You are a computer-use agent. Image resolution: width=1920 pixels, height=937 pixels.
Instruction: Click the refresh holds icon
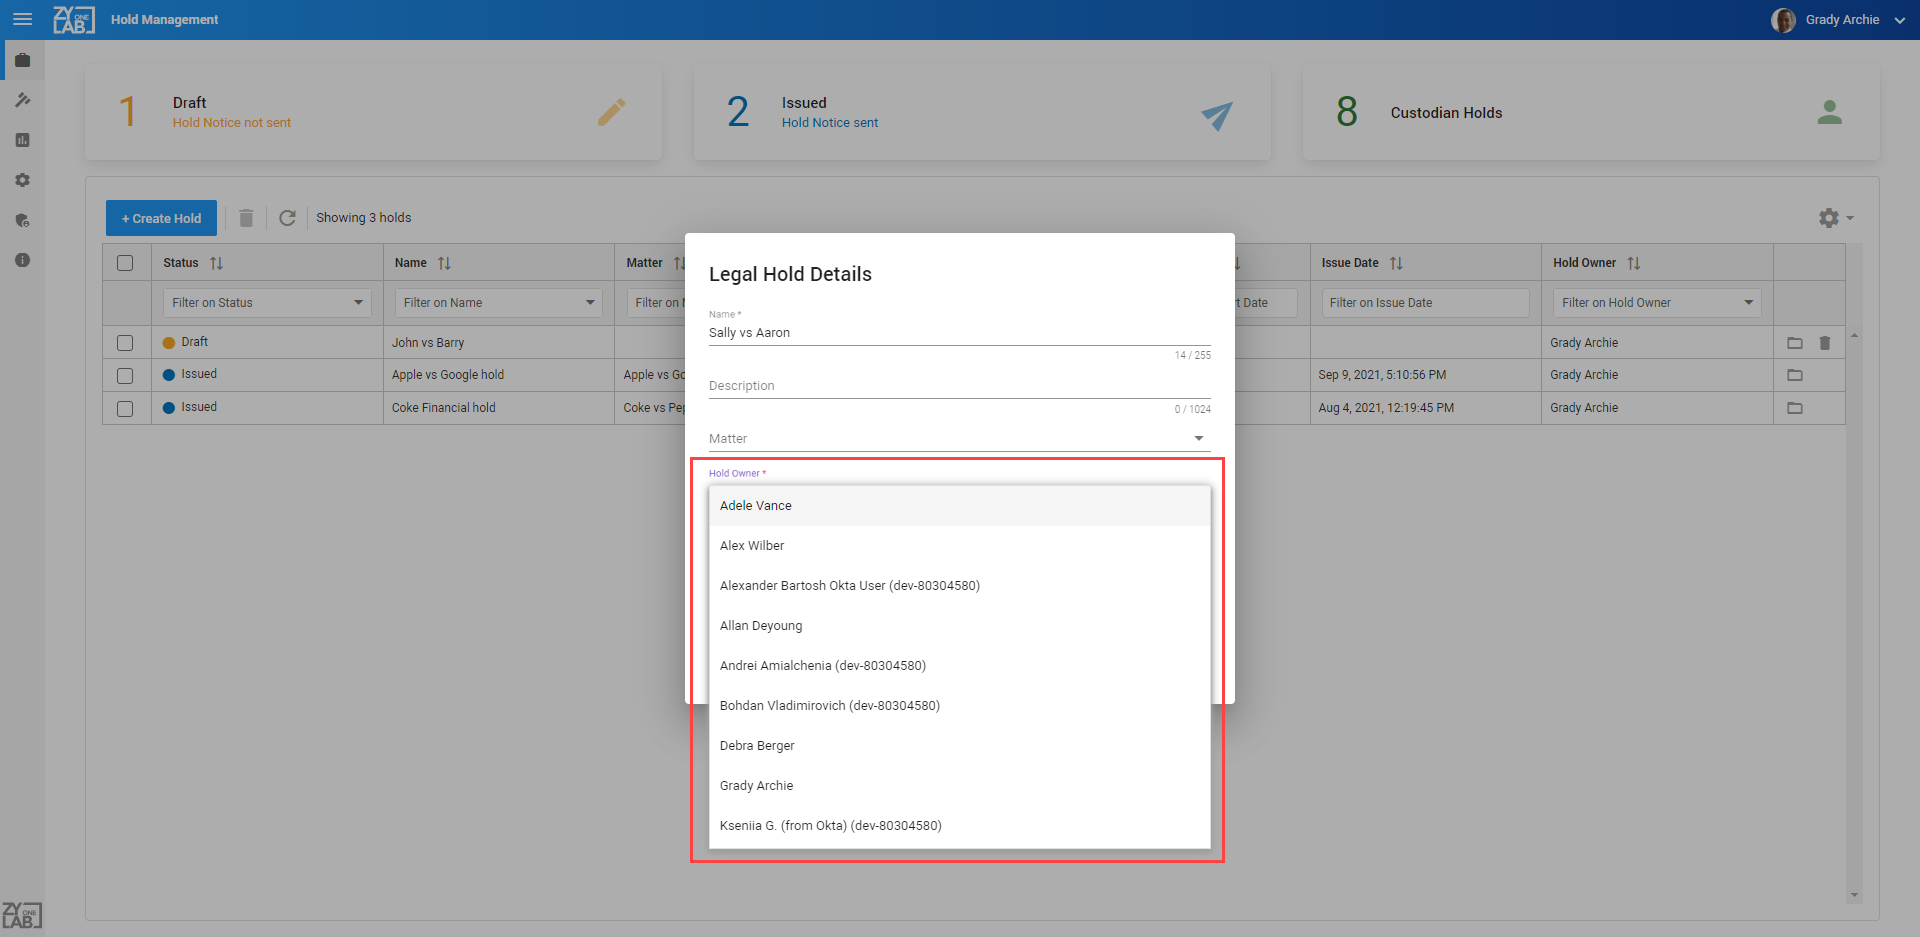coord(287,218)
